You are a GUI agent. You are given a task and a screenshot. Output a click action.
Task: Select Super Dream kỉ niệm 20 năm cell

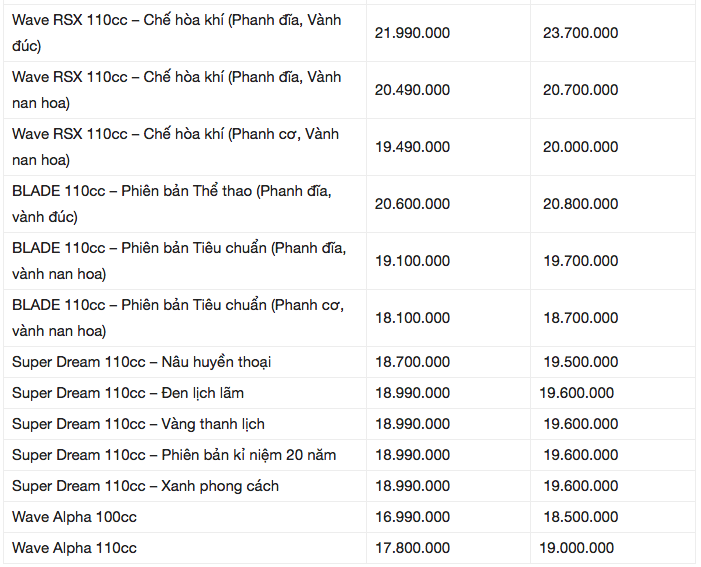click(x=174, y=455)
